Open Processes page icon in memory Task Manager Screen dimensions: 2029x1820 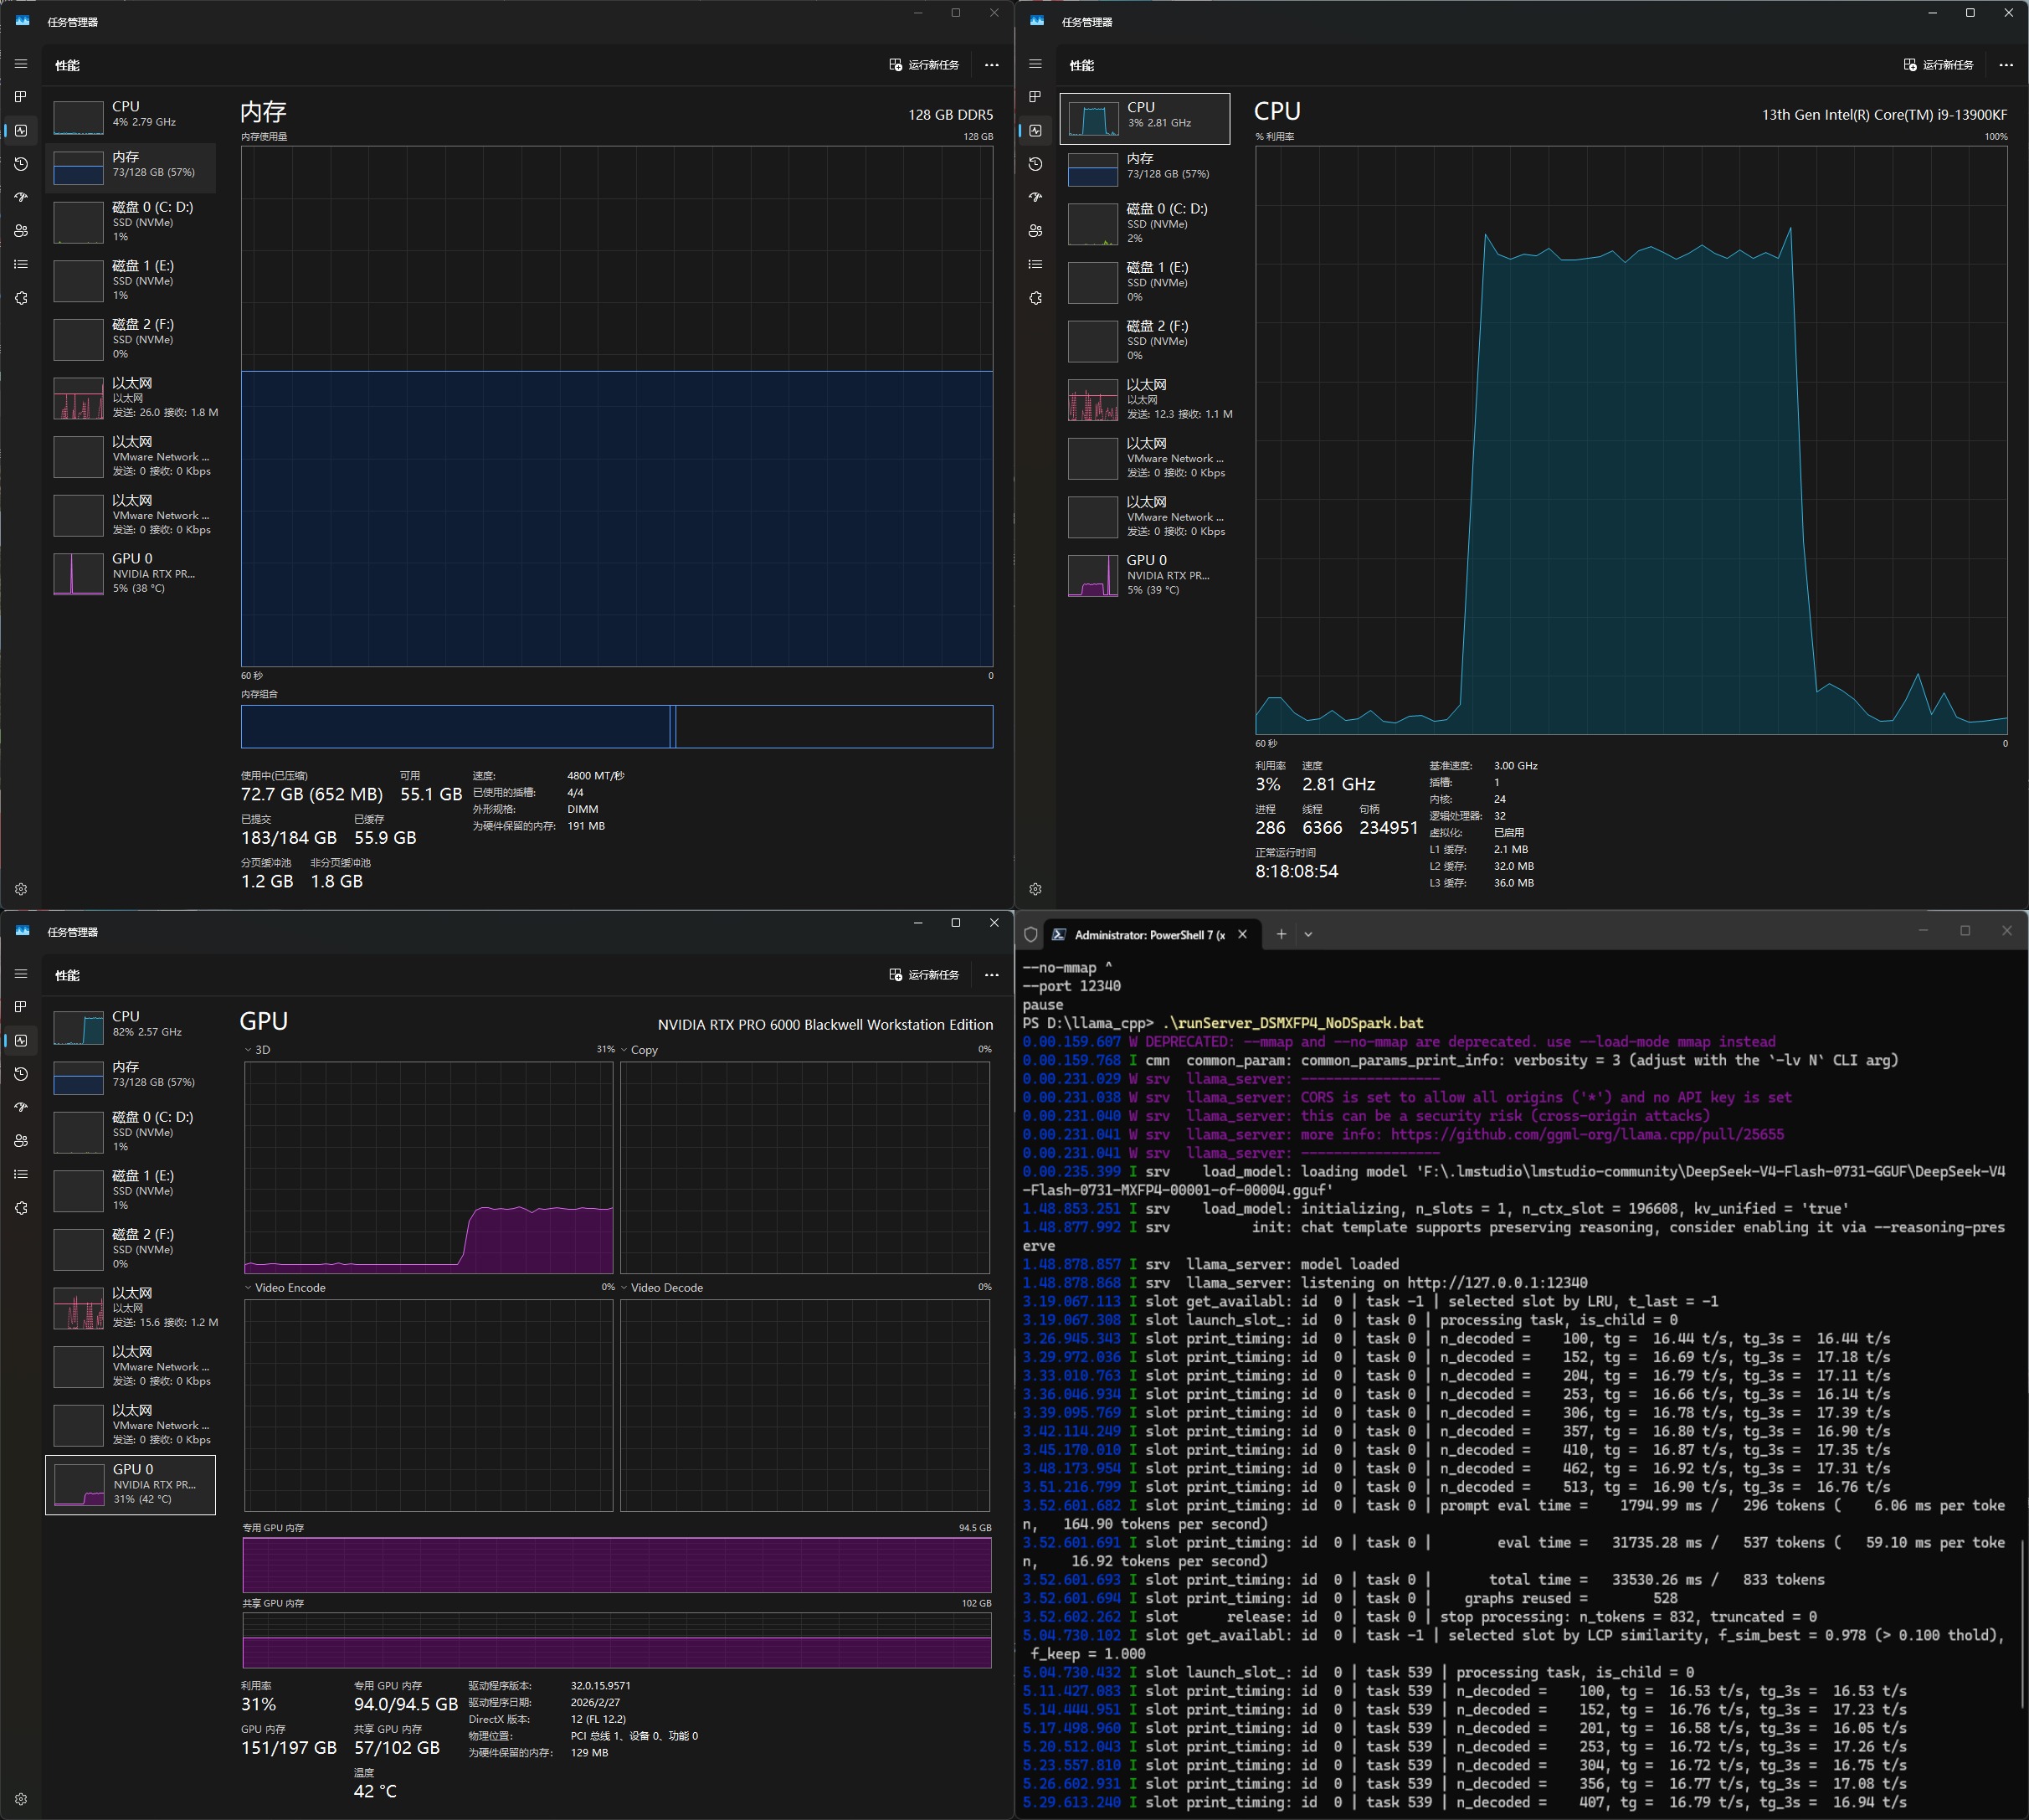[x=21, y=97]
